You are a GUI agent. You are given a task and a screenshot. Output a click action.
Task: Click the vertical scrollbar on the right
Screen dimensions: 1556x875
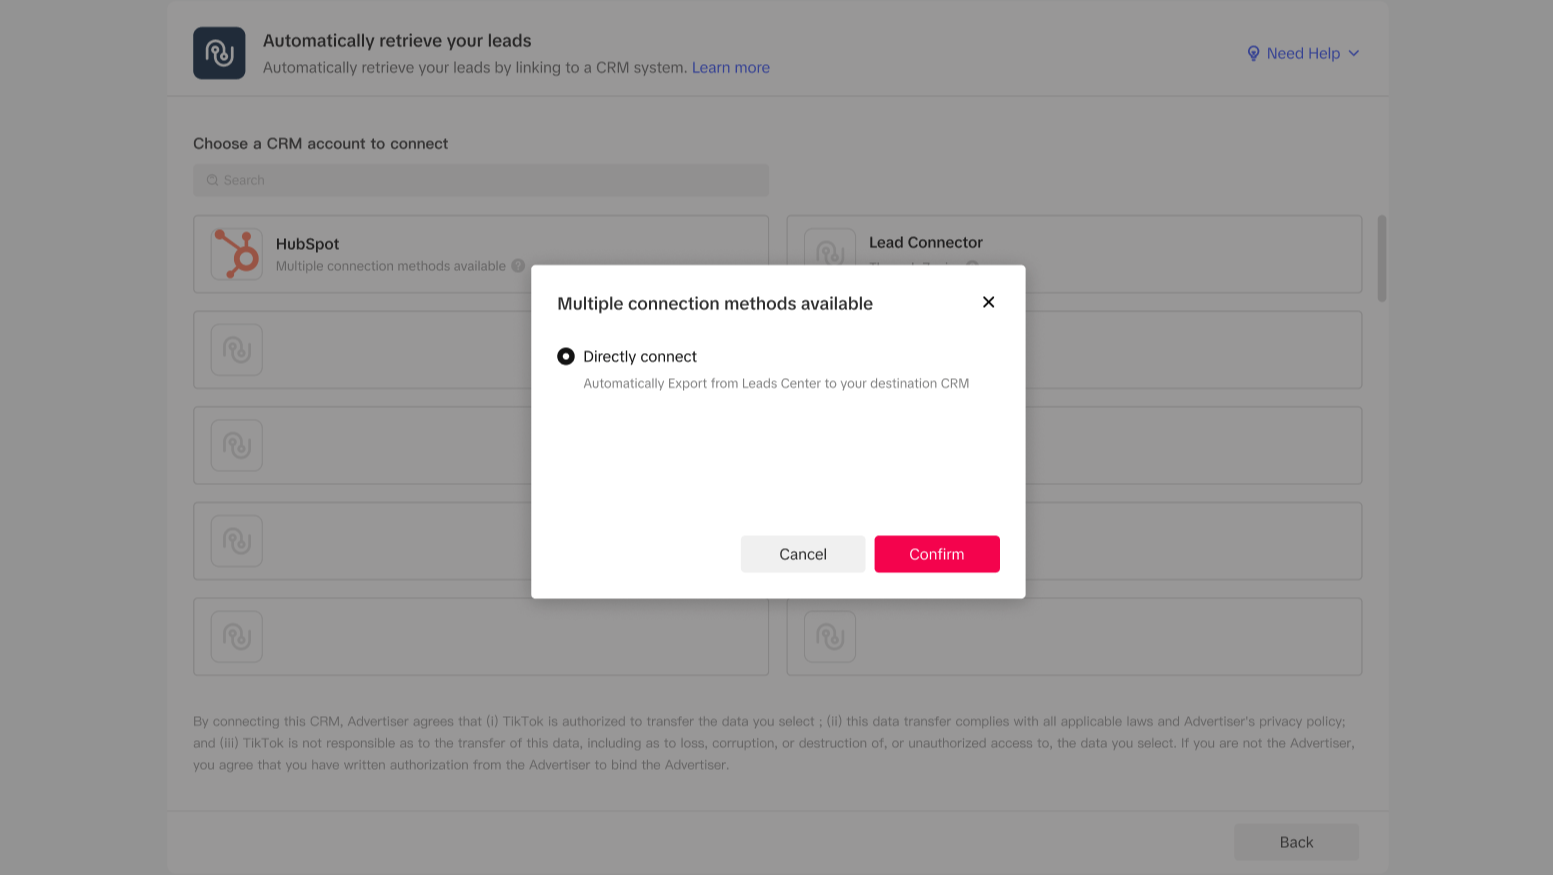[x=1382, y=258]
